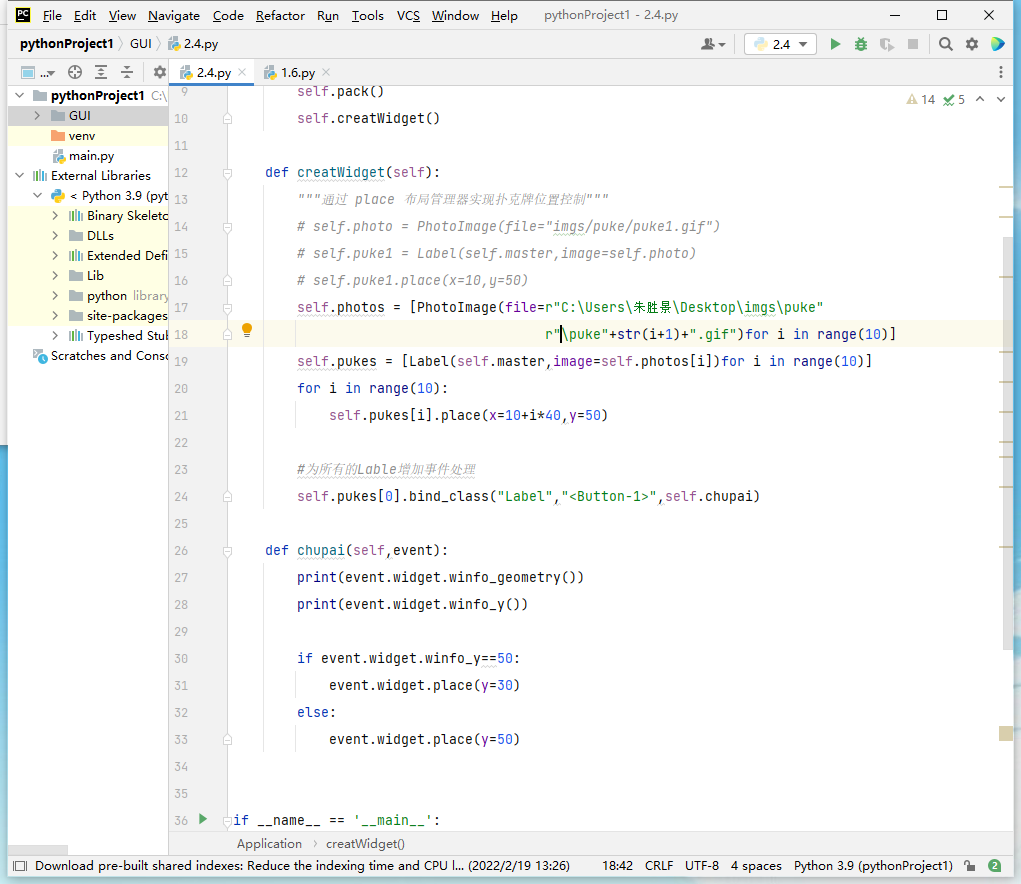Click the Stop square button in toolbar
Screen dimensions: 1021x884
click(x=913, y=44)
